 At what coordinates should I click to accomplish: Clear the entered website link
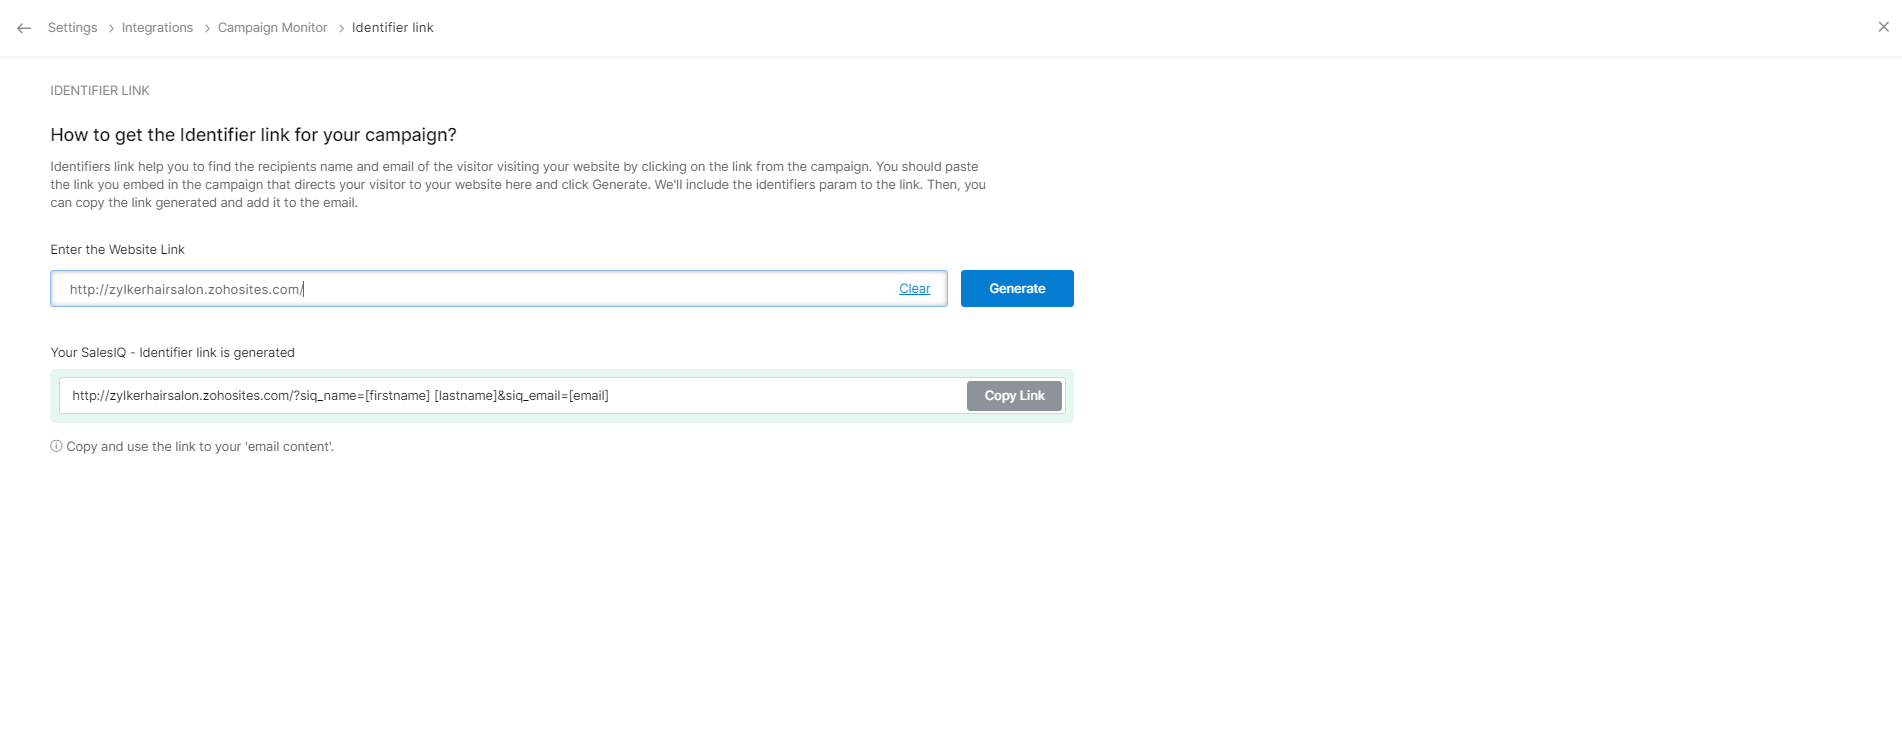(914, 289)
